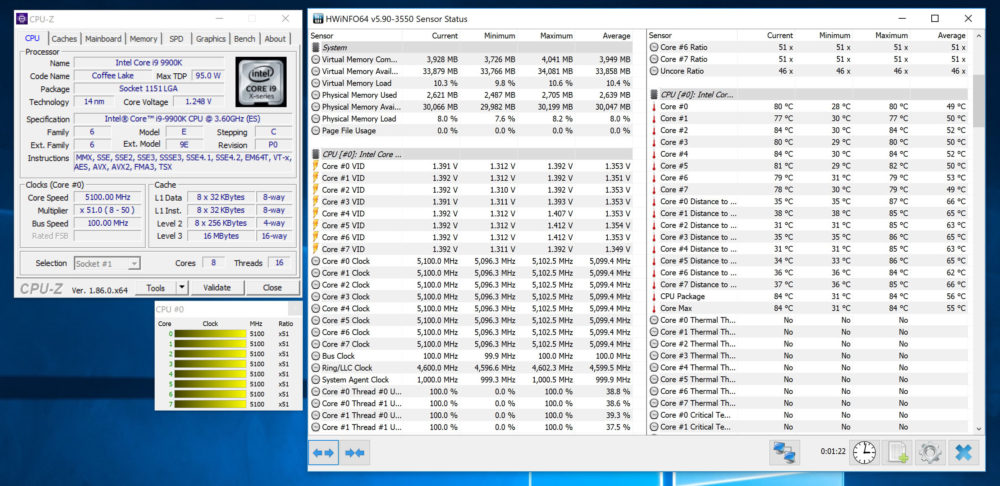Click the right-panel scrollbar up arrow
The width and height of the screenshot is (1000, 486).
pyautogui.click(x=979, y=36)
